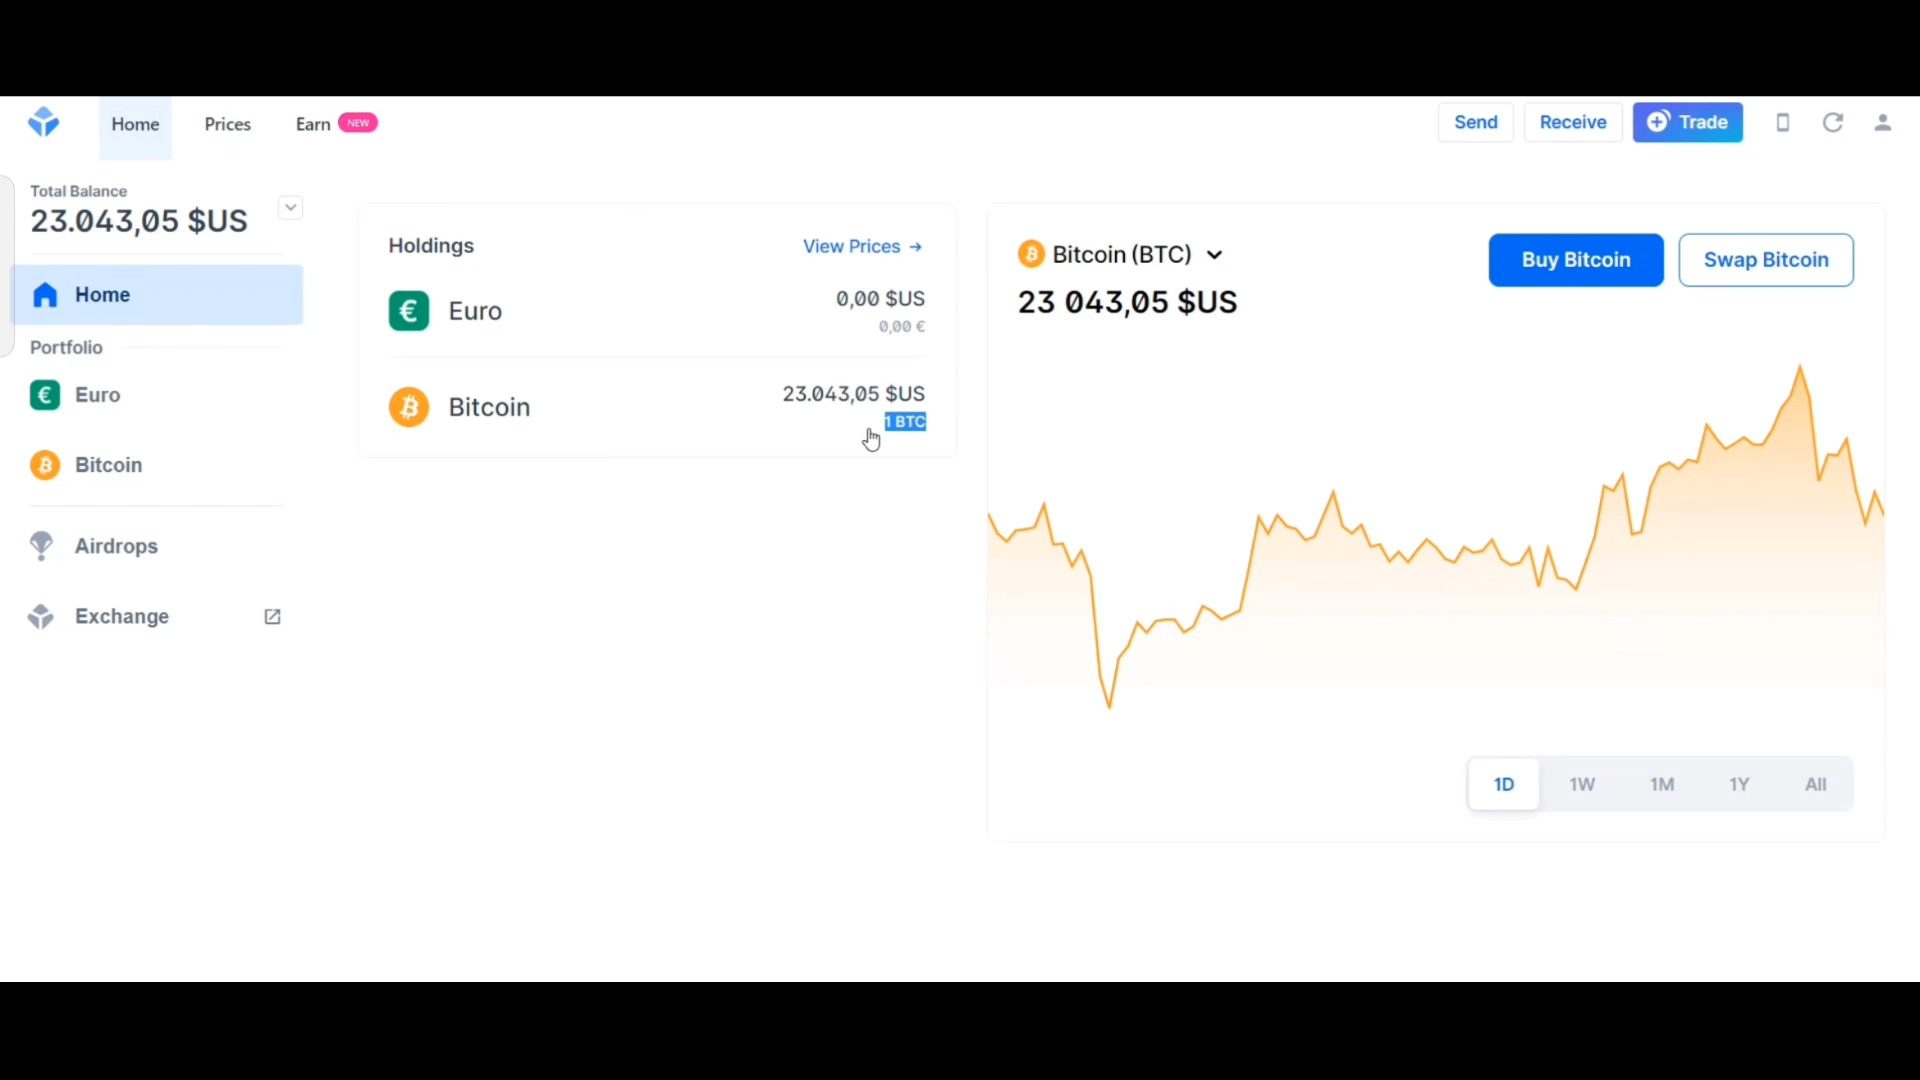Open the mobile phone icon
The height and width of the screenshot is (1080, 1920).
(1782, 122)
